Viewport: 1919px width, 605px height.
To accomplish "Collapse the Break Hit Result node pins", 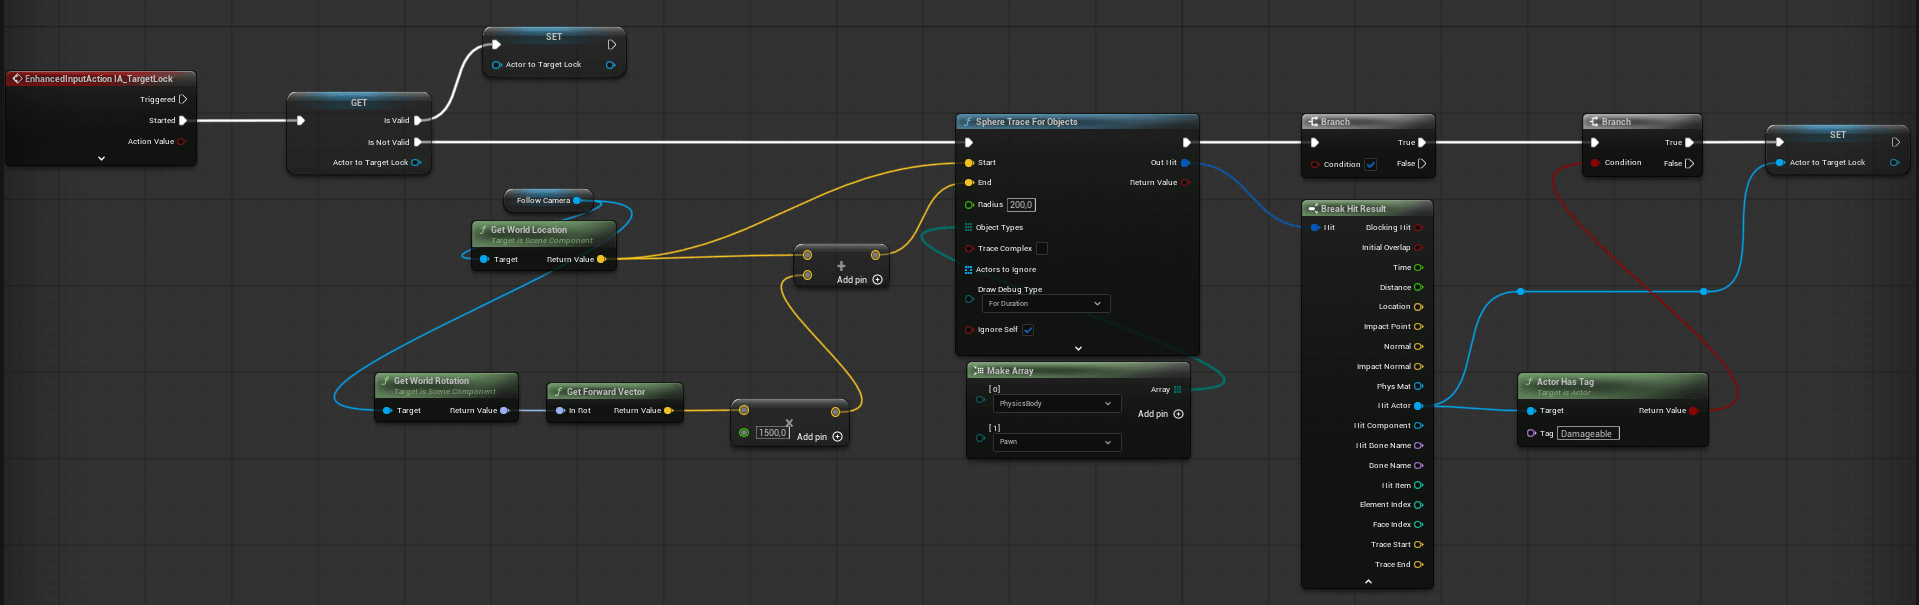I will (1368, 581).
